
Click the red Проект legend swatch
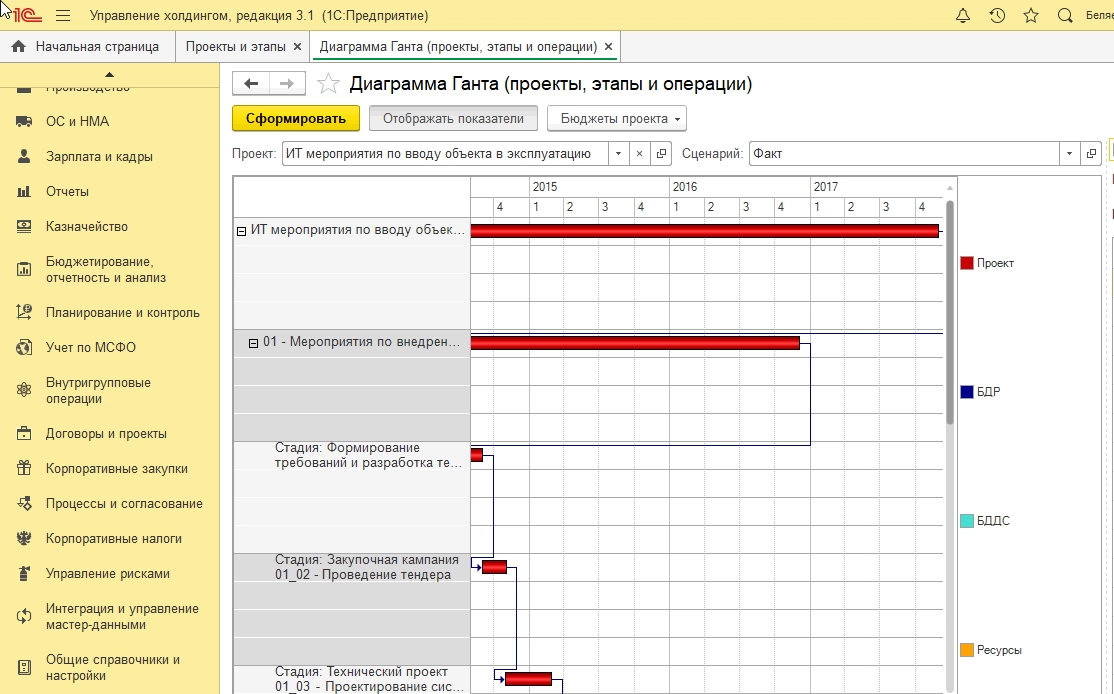point(966,263)
